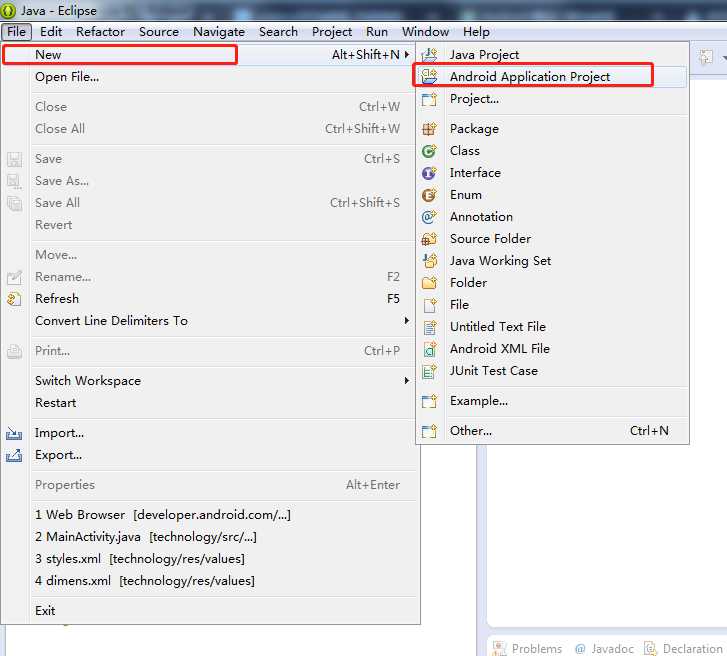Click the Refresh icon in File menu
Image resolution: width=727 pixels, height=656 pixels.
[x=14, y=299]
